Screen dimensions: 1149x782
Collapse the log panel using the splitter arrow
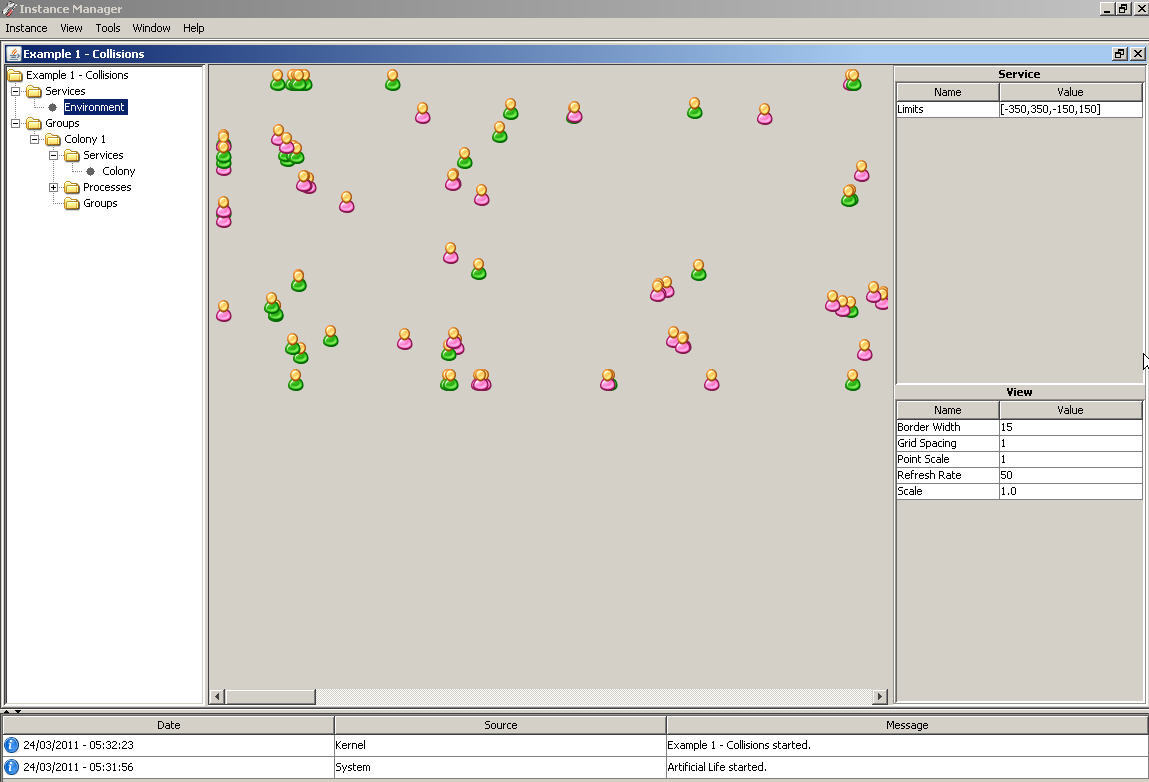pos(18,712)
